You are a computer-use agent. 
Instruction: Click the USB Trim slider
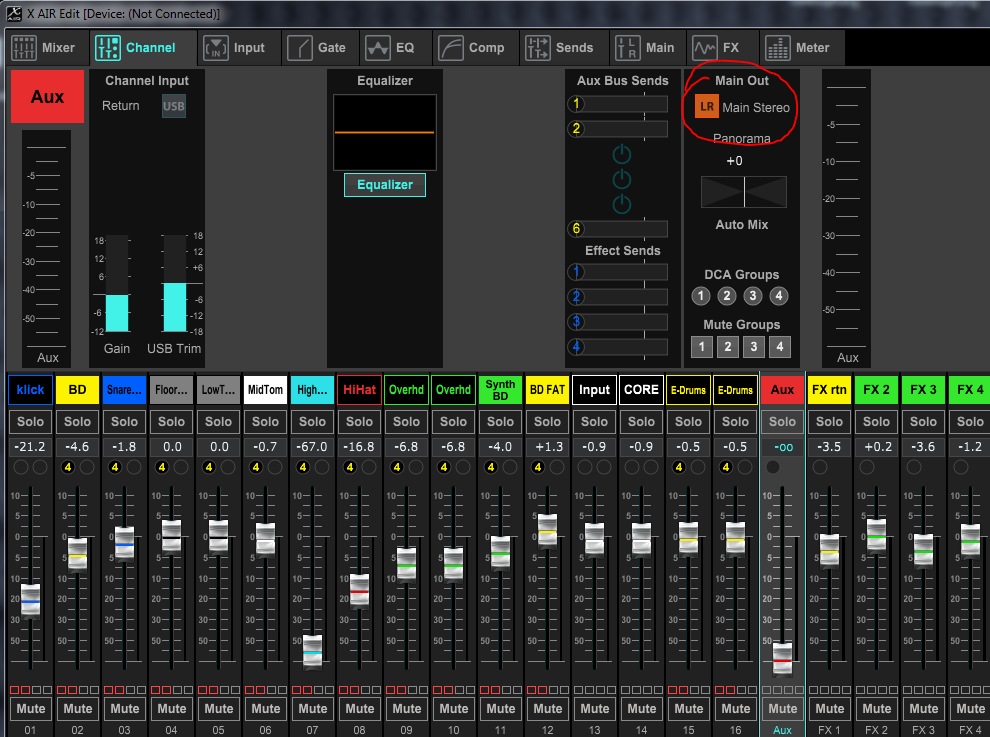175,284
